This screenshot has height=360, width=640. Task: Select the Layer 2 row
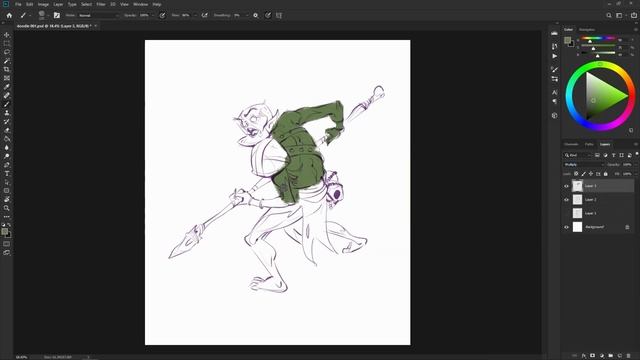598,200
